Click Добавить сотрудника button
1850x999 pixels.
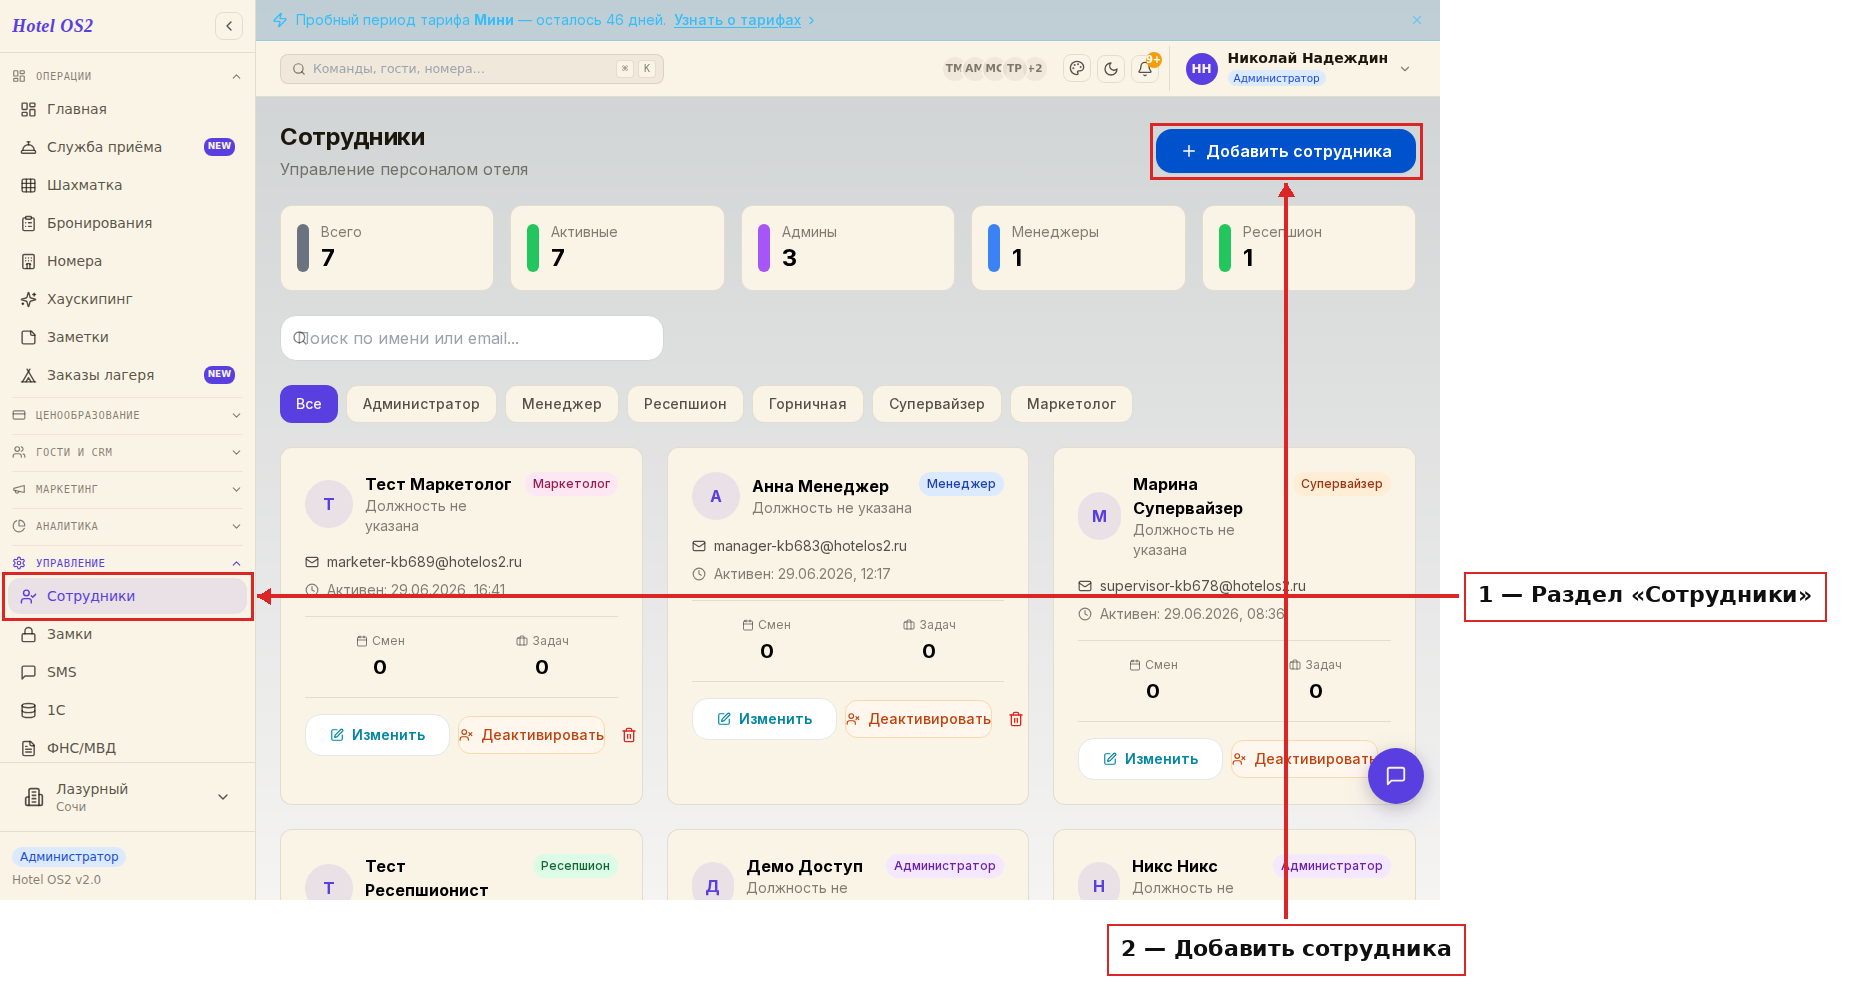tap(1286, 151)
